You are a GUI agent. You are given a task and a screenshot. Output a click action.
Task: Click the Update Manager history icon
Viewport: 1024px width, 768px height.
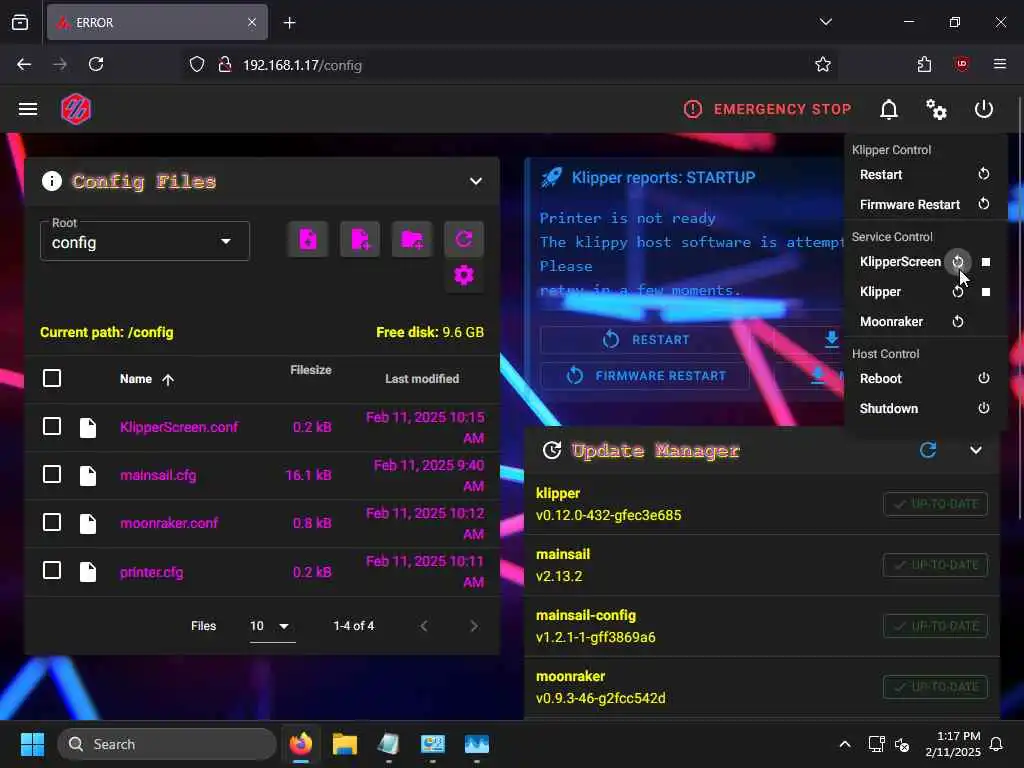point(552,450)
